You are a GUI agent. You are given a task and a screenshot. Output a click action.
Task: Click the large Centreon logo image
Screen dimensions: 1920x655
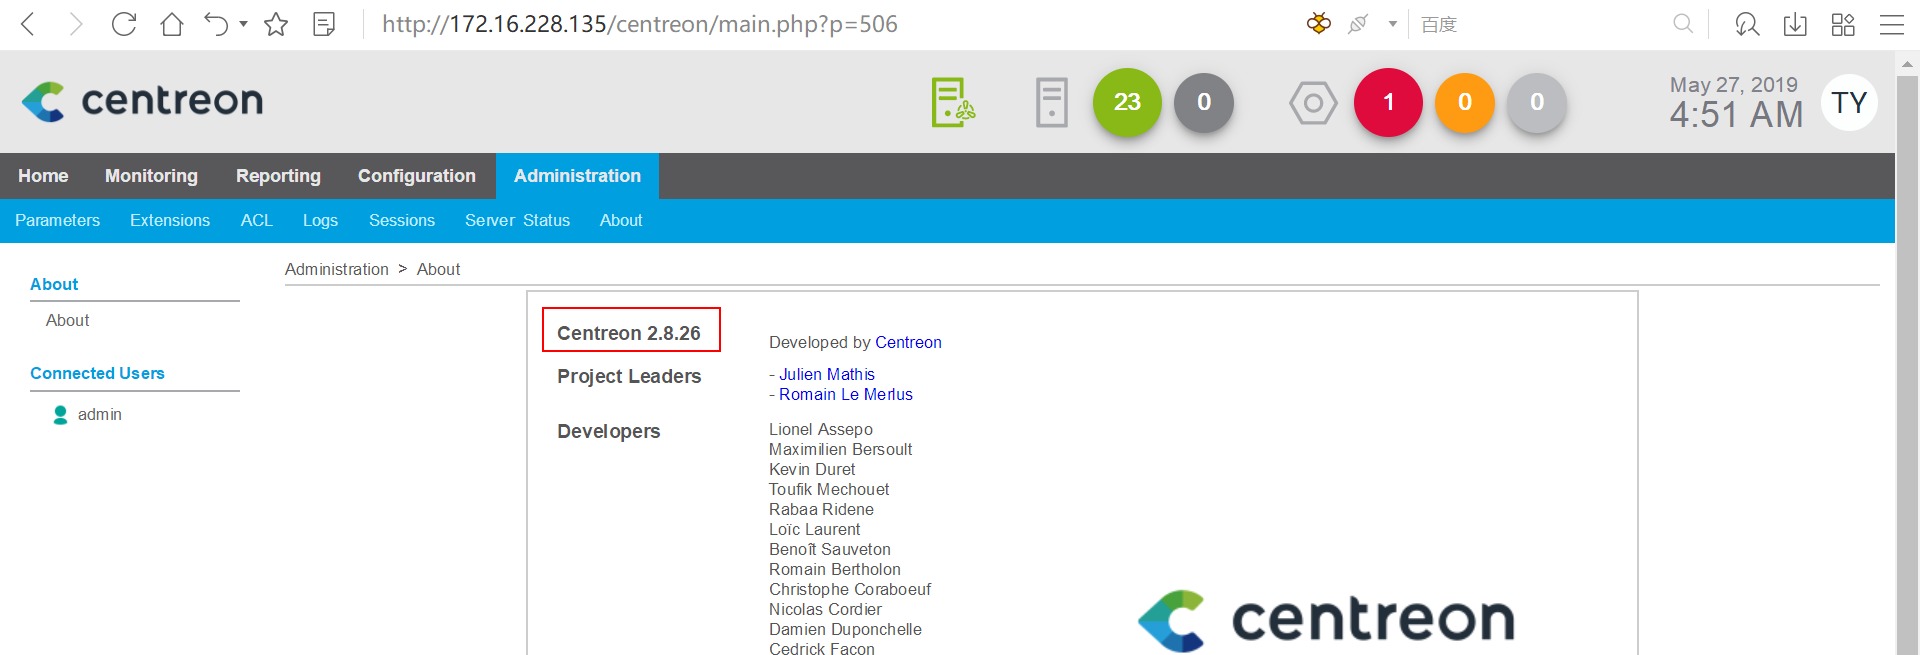1326,619
